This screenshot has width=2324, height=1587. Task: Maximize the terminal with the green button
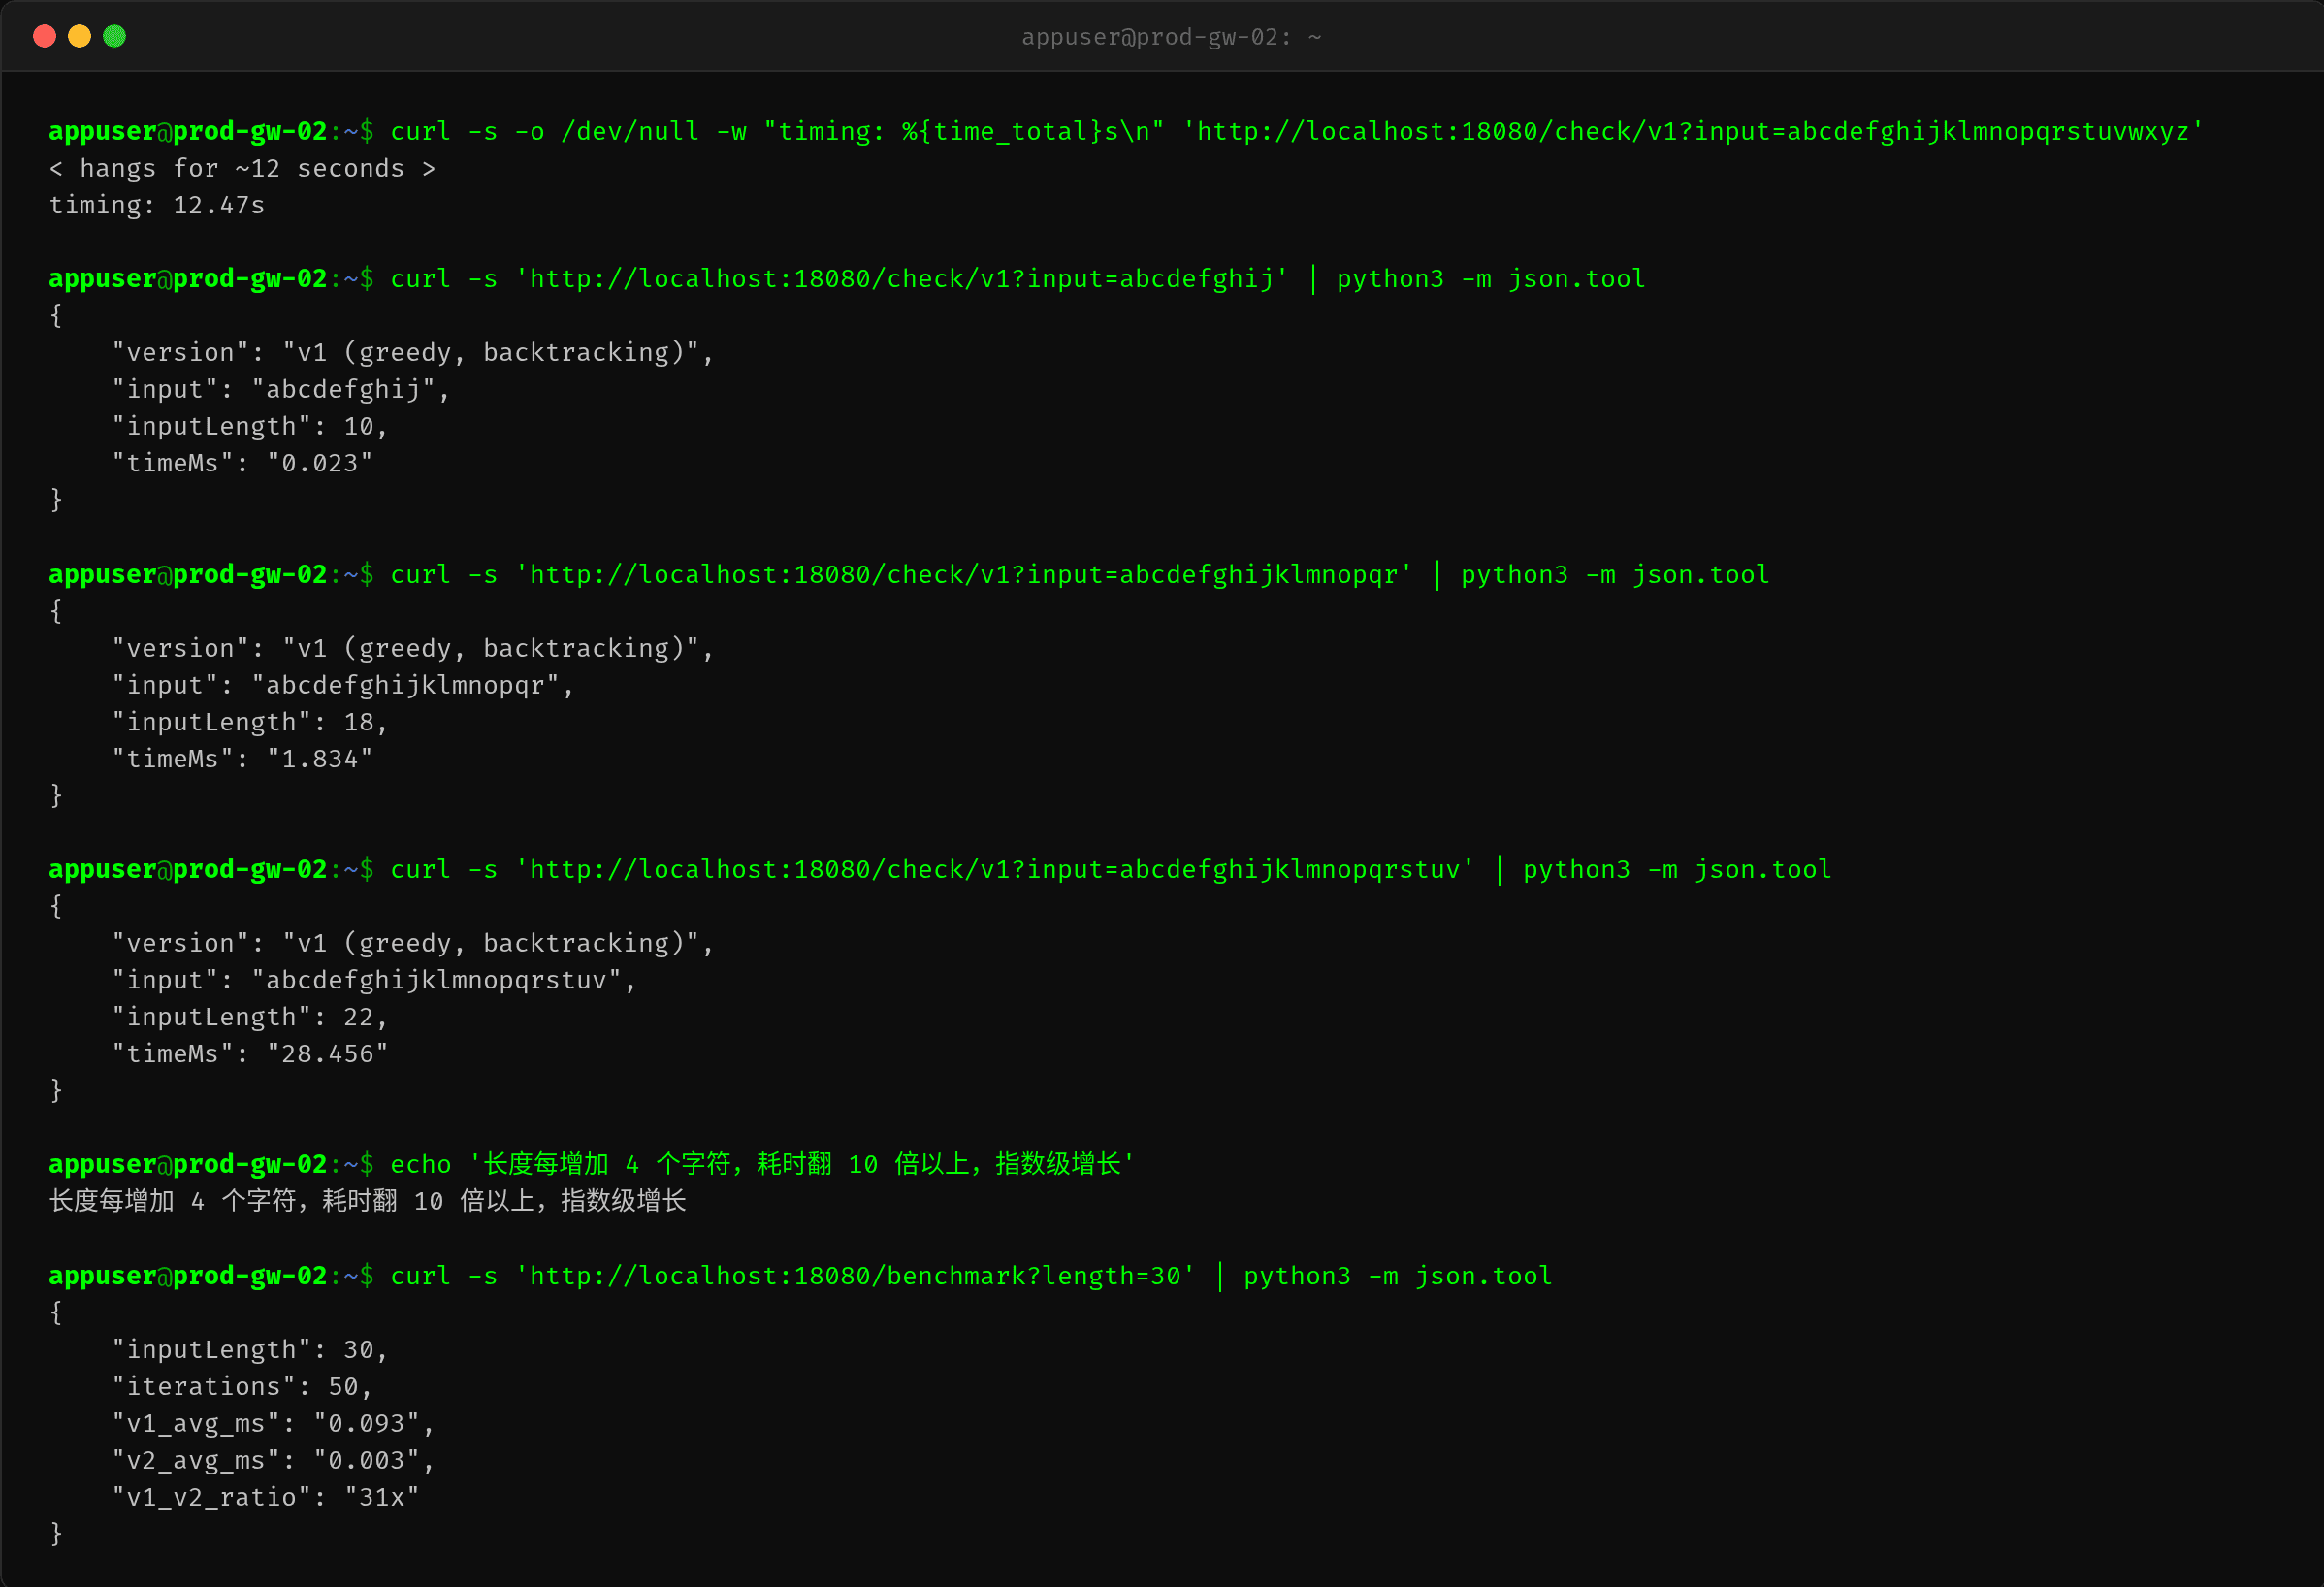pyautogui.click(x=114, y=36)
